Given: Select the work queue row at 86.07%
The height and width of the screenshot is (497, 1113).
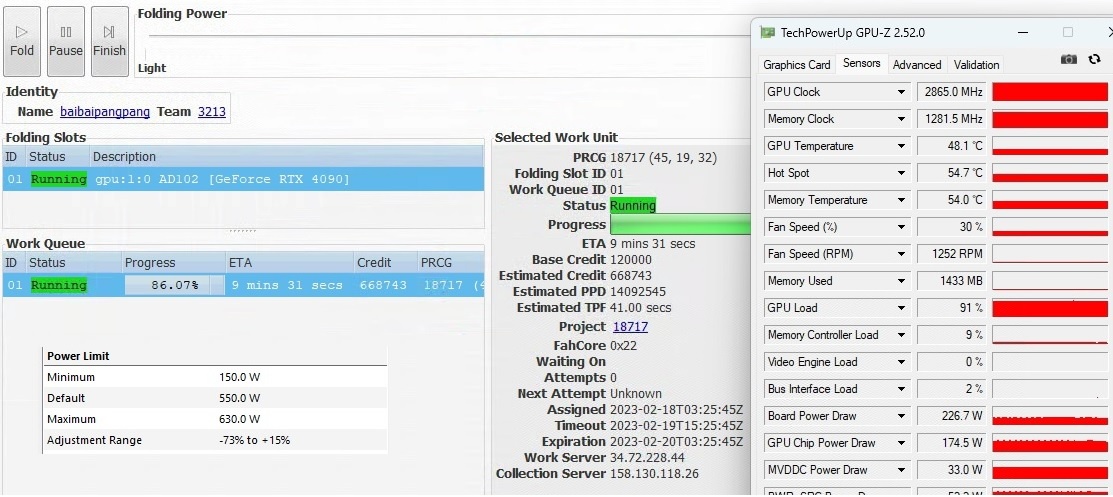Looking at the screenshot, I should coord(243,285).
